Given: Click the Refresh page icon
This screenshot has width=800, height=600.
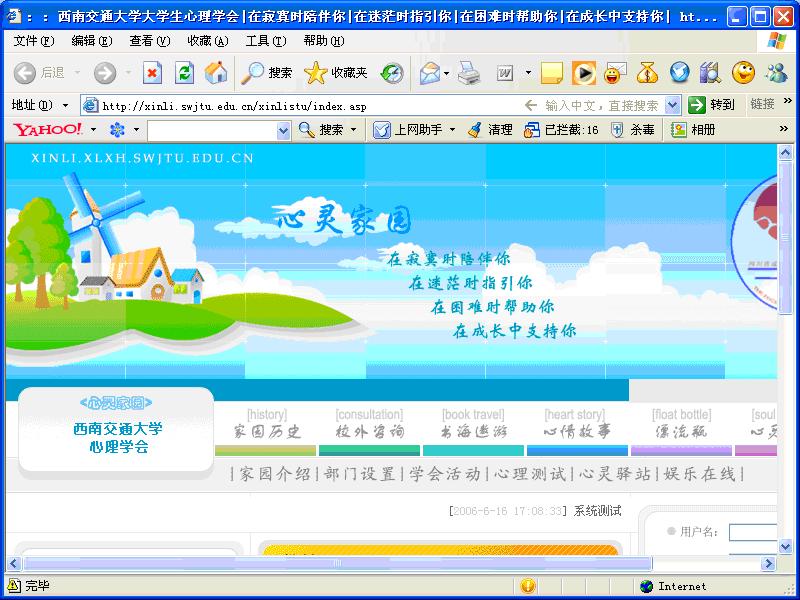Looking at the screenshot, I should (184, 73).
